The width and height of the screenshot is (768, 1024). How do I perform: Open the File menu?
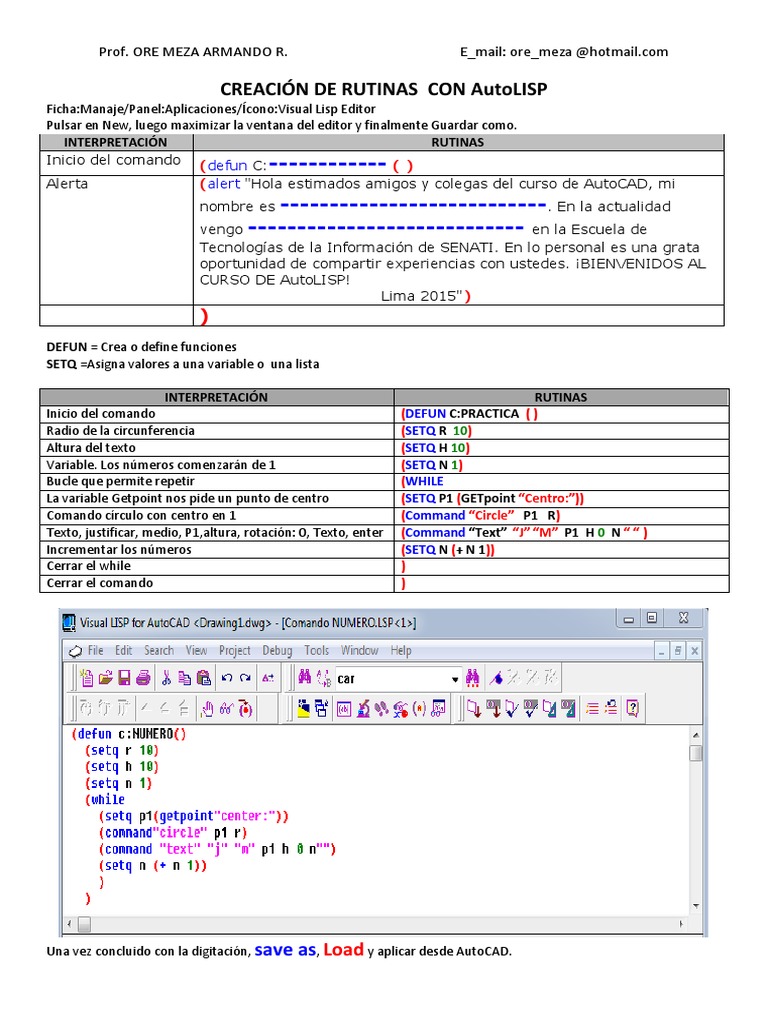click(95, 650)
